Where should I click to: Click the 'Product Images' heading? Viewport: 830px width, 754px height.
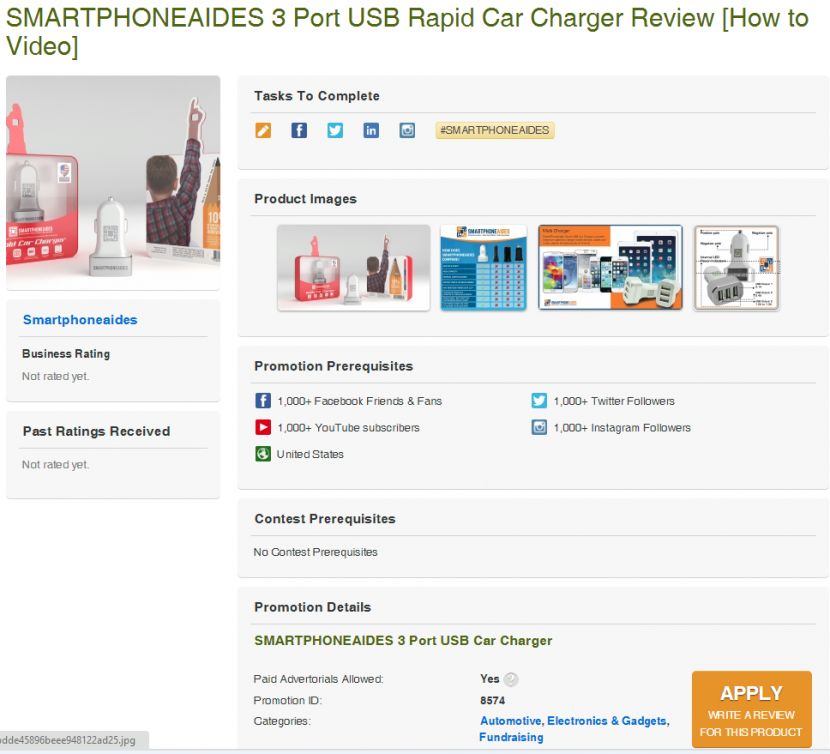(x=305, y=199)
